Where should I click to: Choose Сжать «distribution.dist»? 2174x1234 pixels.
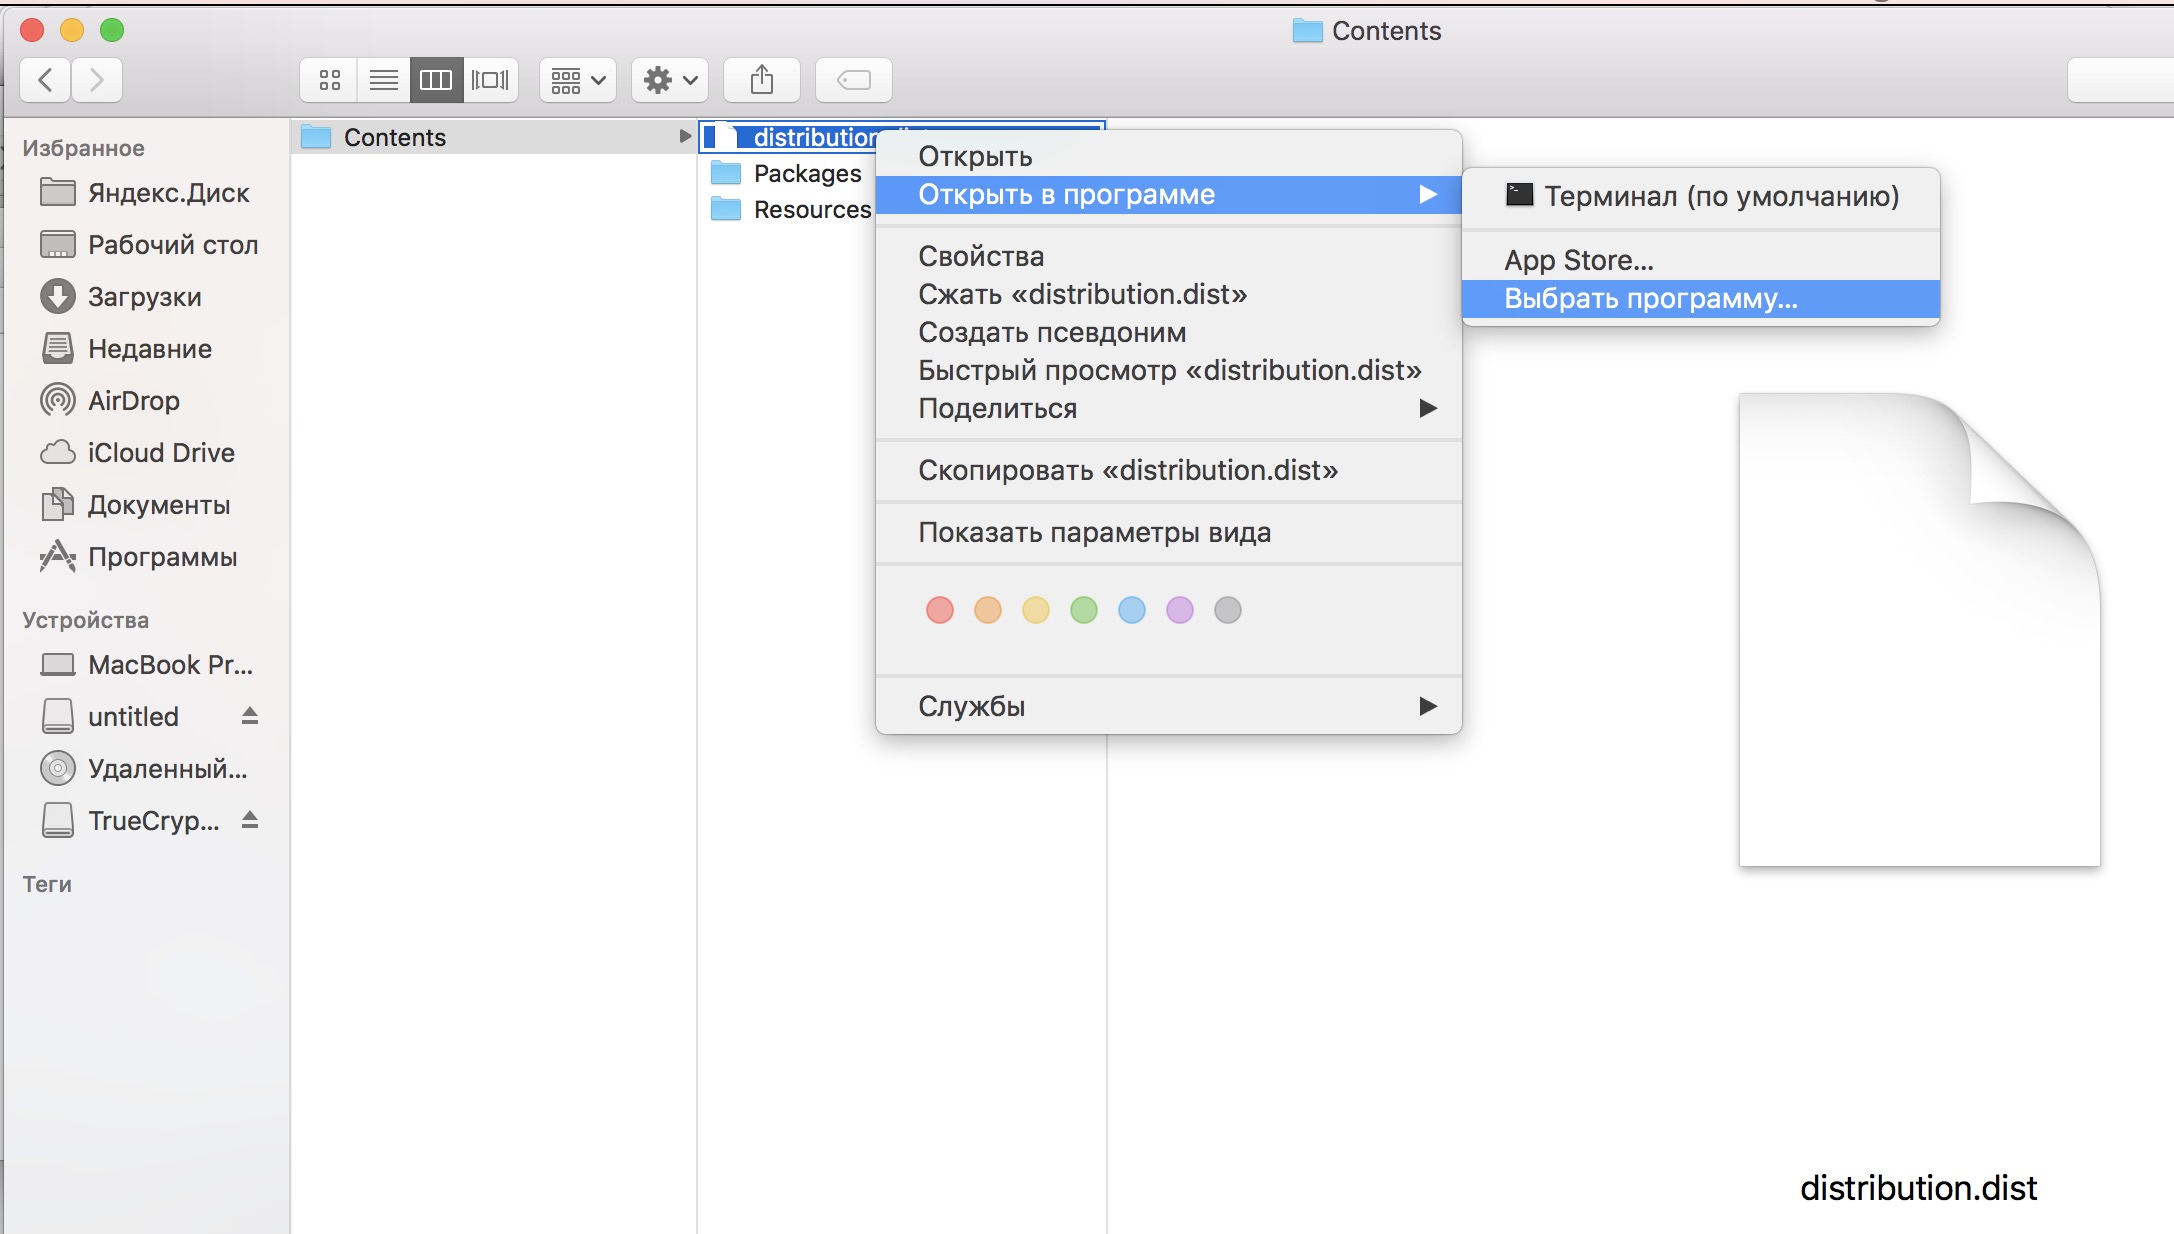click(1168, 294)
